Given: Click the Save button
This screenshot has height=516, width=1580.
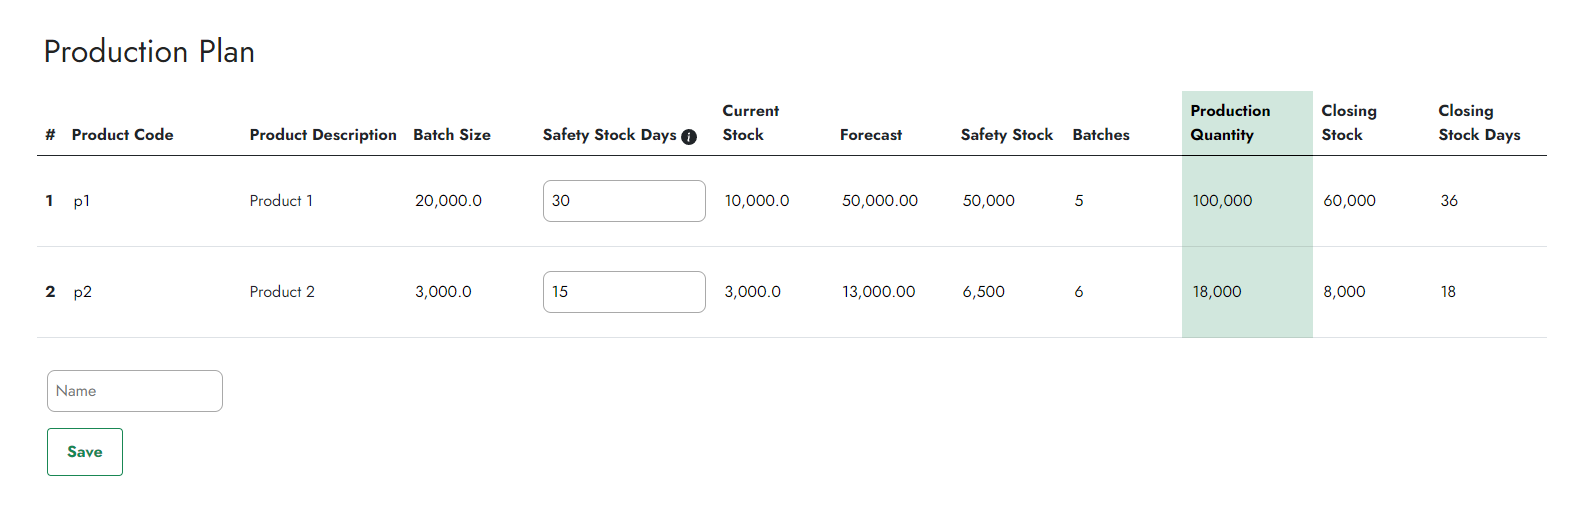Looking at the screenshot, I should (85, 452).
